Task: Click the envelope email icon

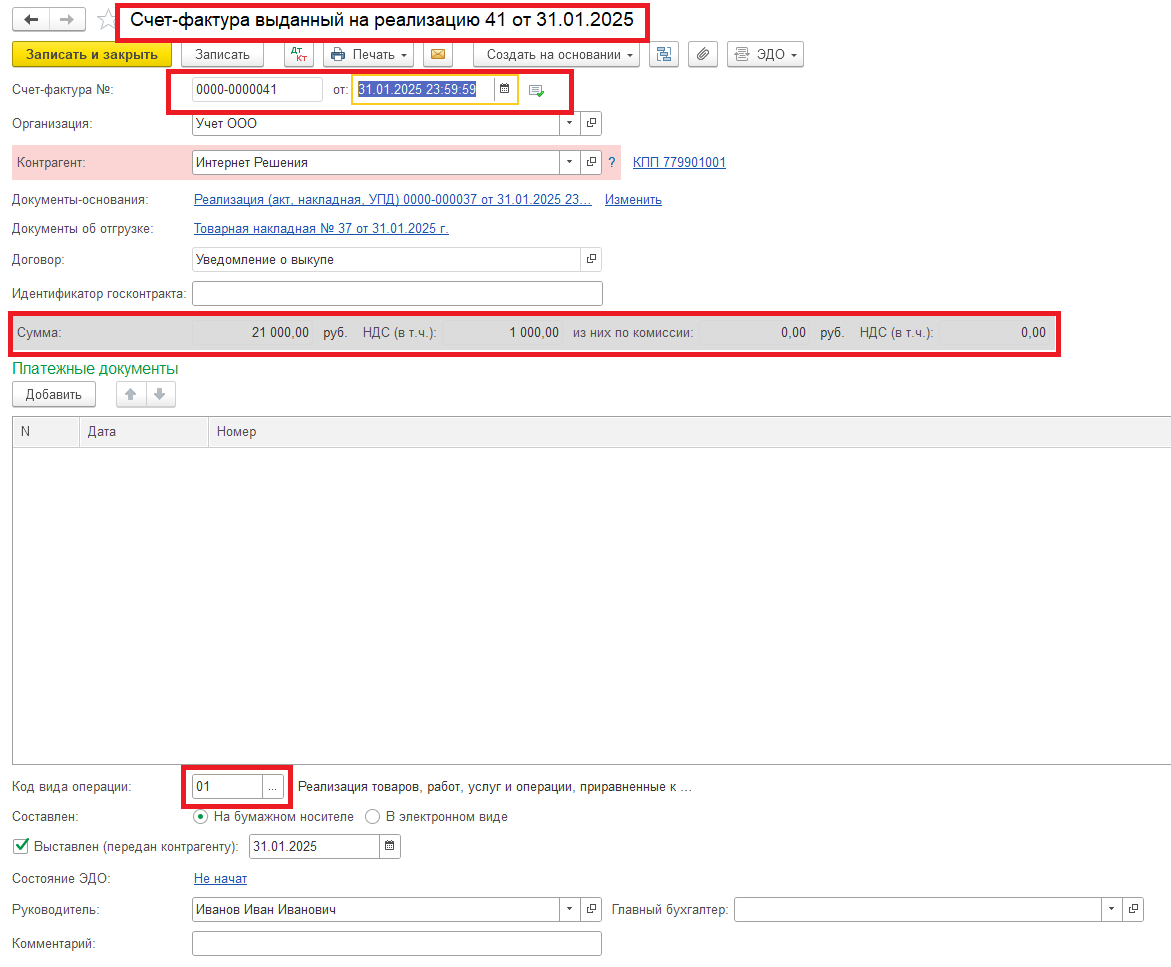Action: [438, 55]
